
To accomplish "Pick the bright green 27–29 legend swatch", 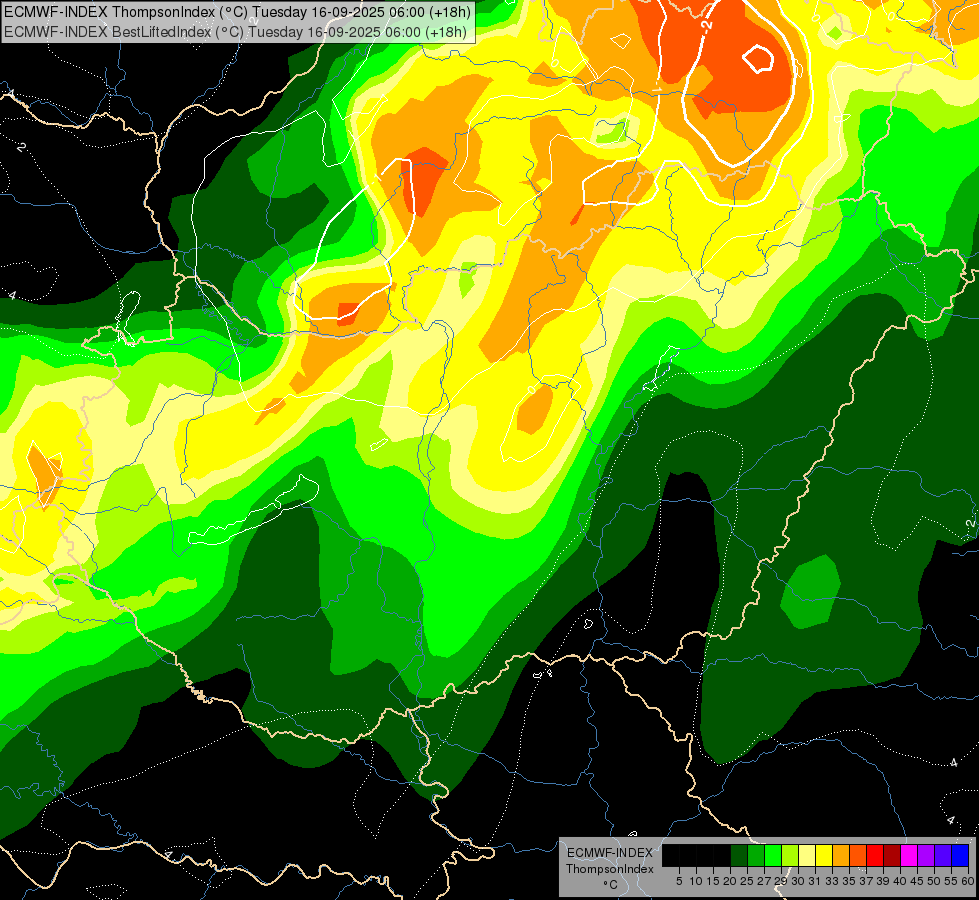I will click(x=773, y=855).
